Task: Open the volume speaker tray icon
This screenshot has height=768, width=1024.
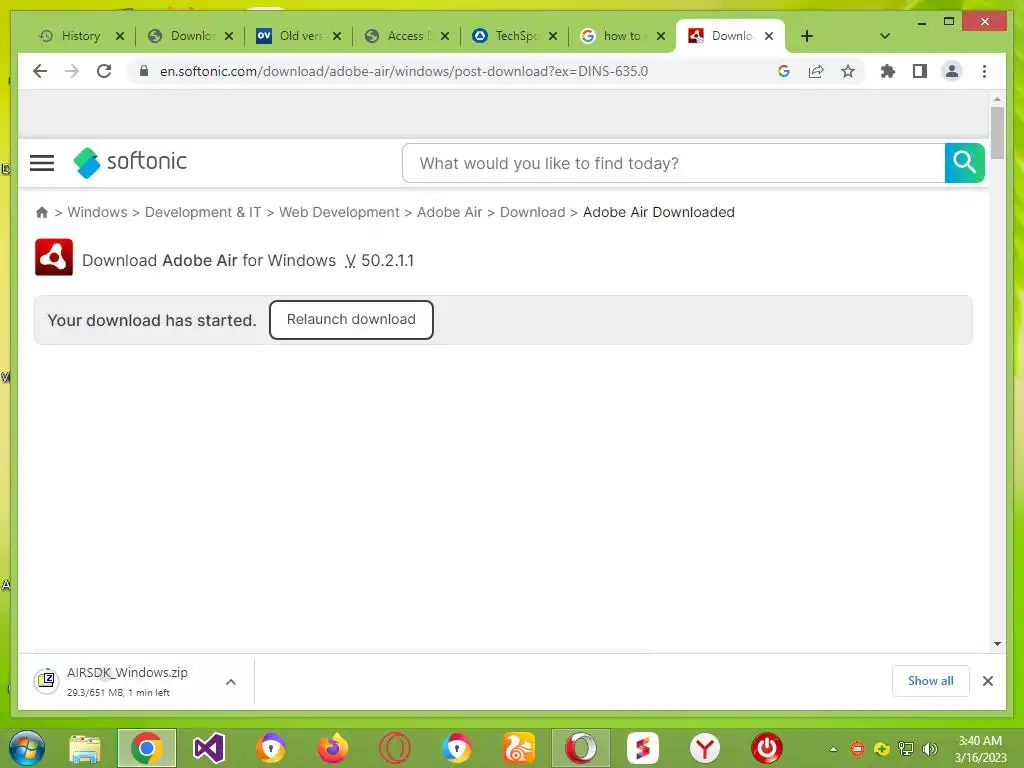Action: [929, 749]
